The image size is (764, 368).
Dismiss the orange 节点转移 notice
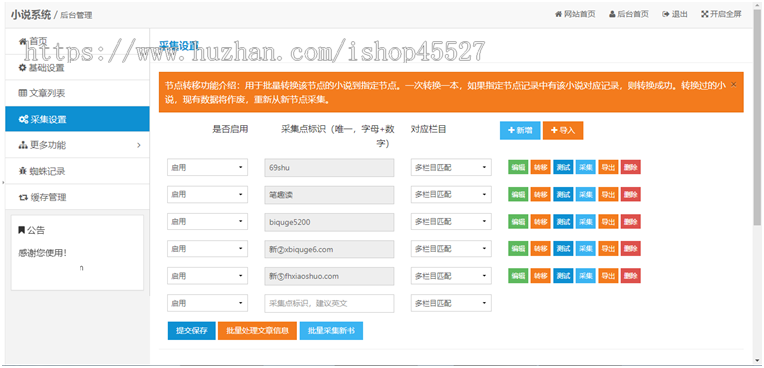point(734,84)
